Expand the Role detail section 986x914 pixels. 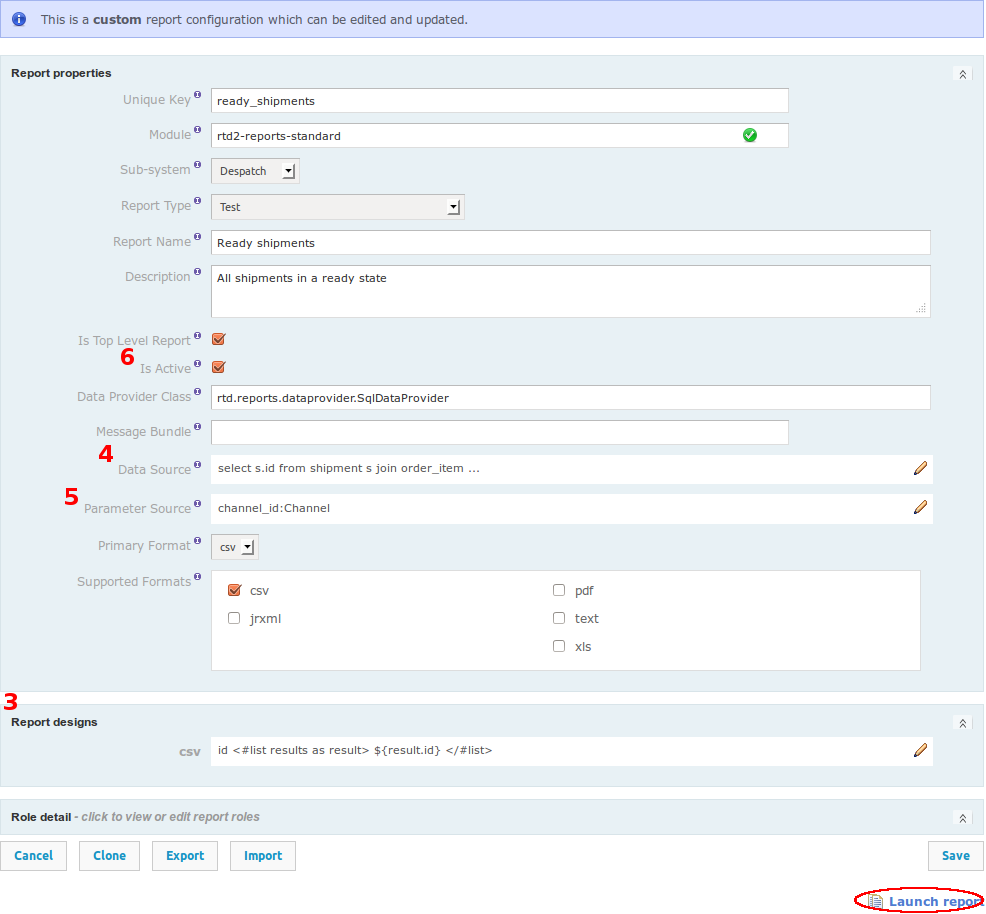click(962, 817)
